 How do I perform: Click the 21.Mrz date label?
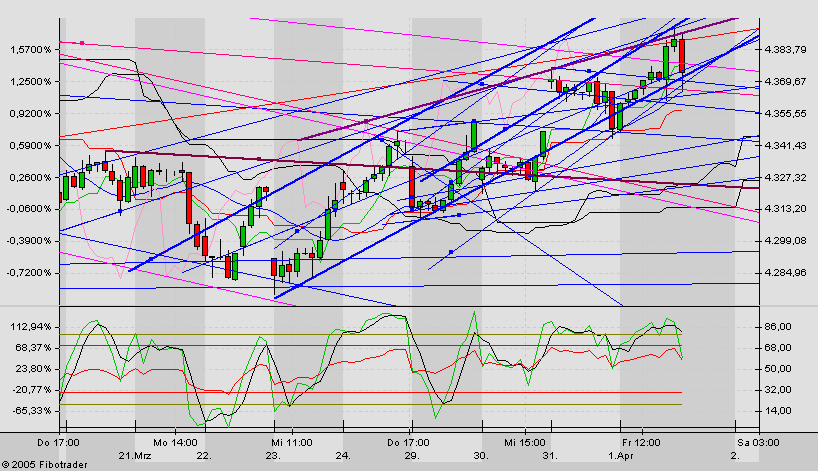pyautogui.click(x=135, y=456)
